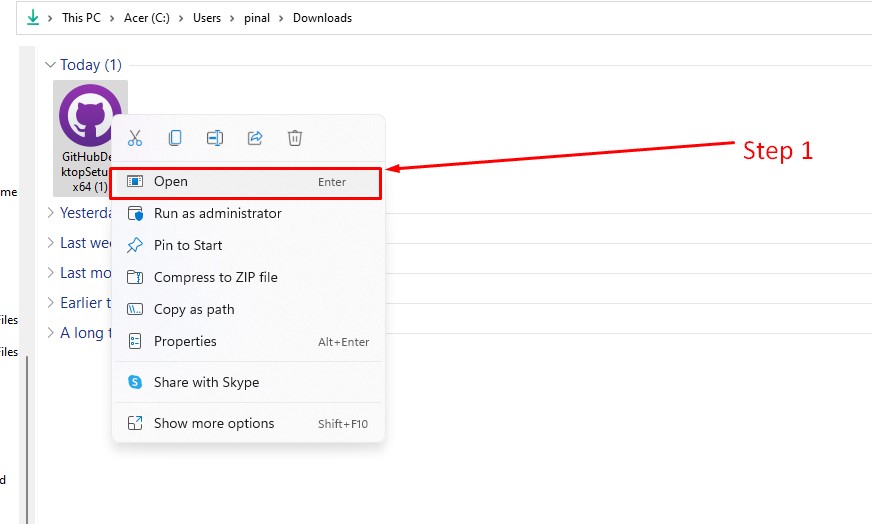This screenshot has height=524, width=872.
Task: Expand the Earlier this year group
Action: click(50, 303)
